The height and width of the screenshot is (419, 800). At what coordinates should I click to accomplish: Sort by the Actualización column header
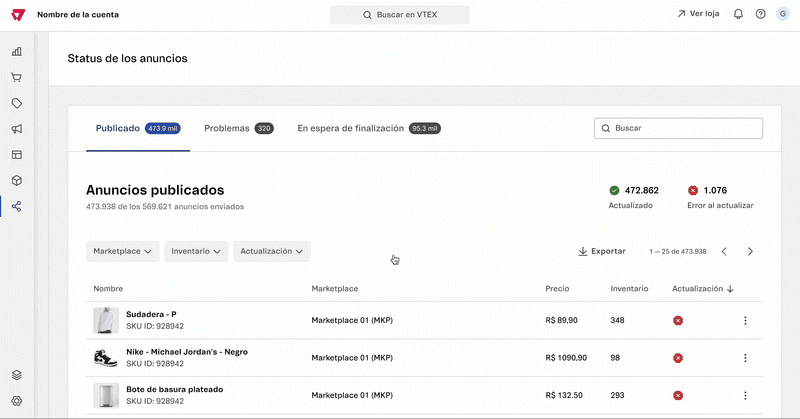[703, 289]
